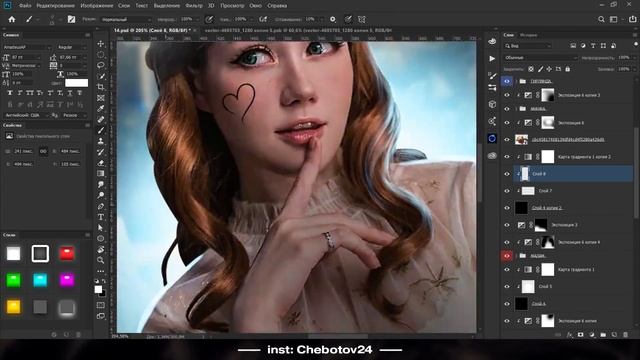
Task: Open the workspace switcher icon
Action: click(x=613, y=19)
